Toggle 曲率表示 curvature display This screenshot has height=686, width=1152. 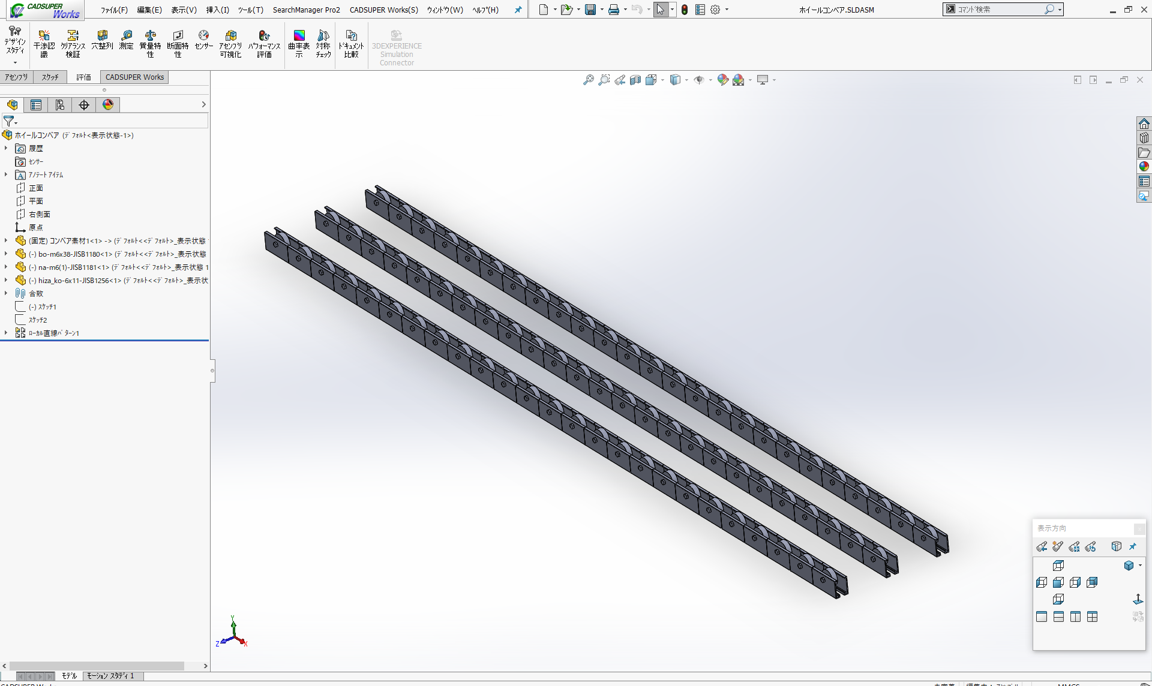tap(298, 44)
